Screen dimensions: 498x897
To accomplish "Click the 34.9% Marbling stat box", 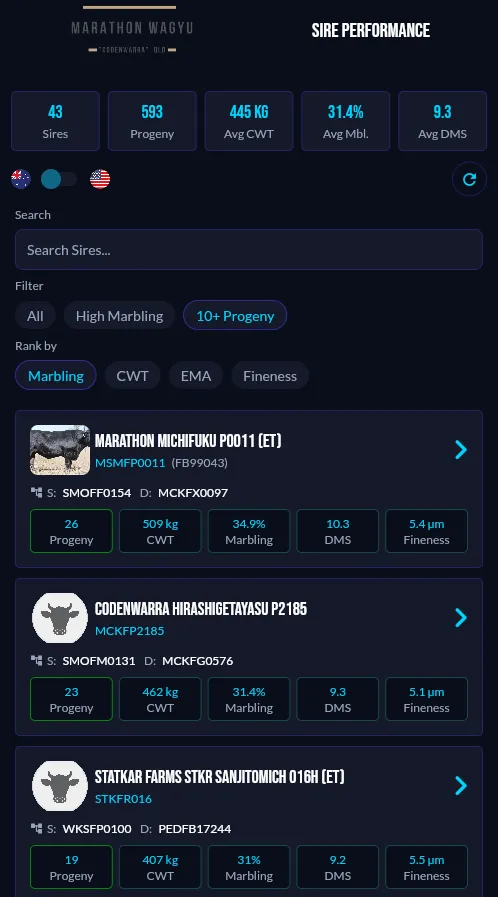I will 249,531.
